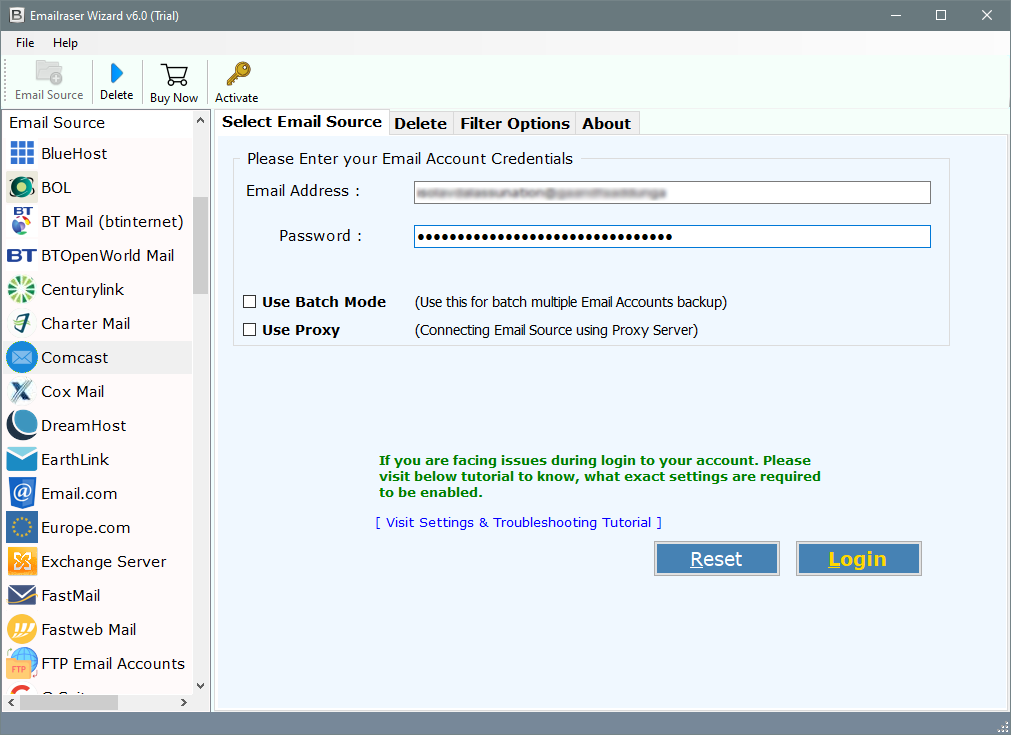Pick the Cox Mail icon
Screen dimensions: 1011x735
tap(22, 391)
